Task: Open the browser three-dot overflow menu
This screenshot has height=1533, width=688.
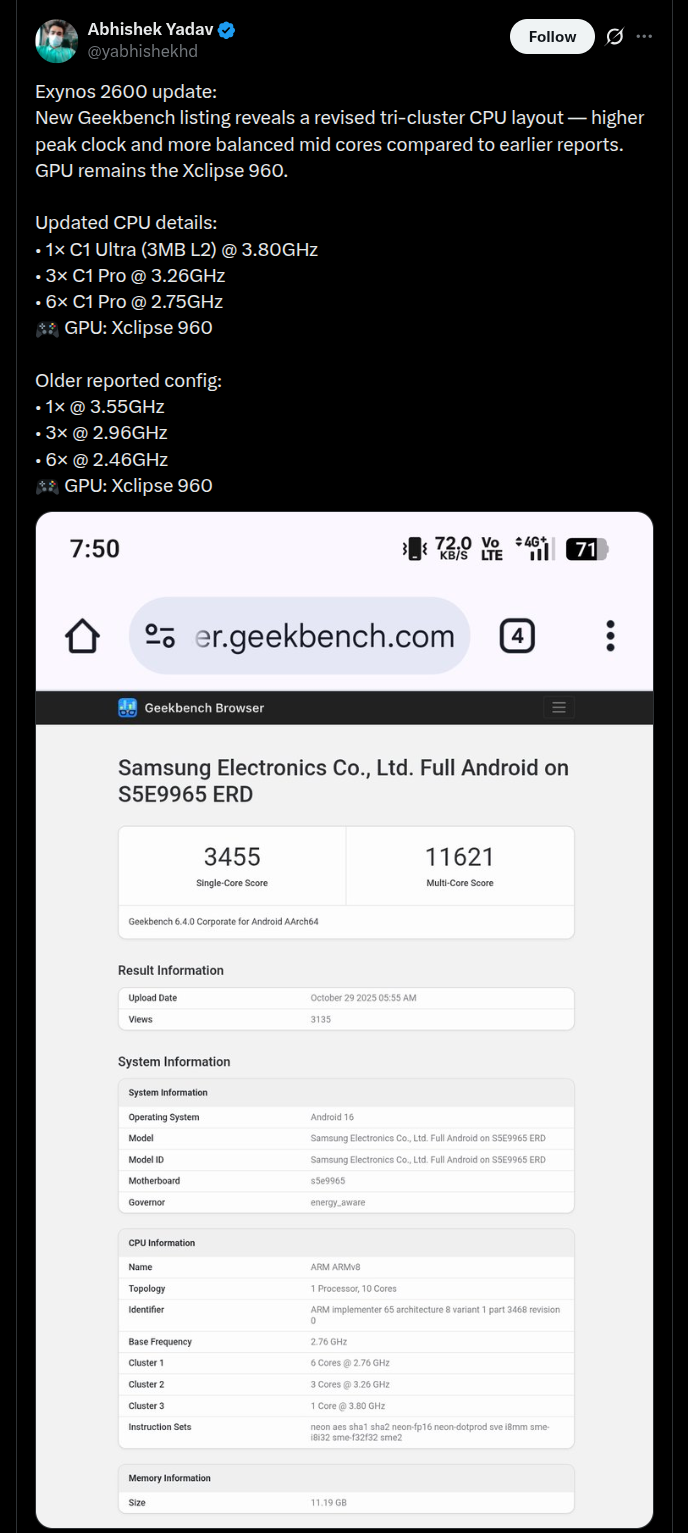Action: (x=610, y=634)
